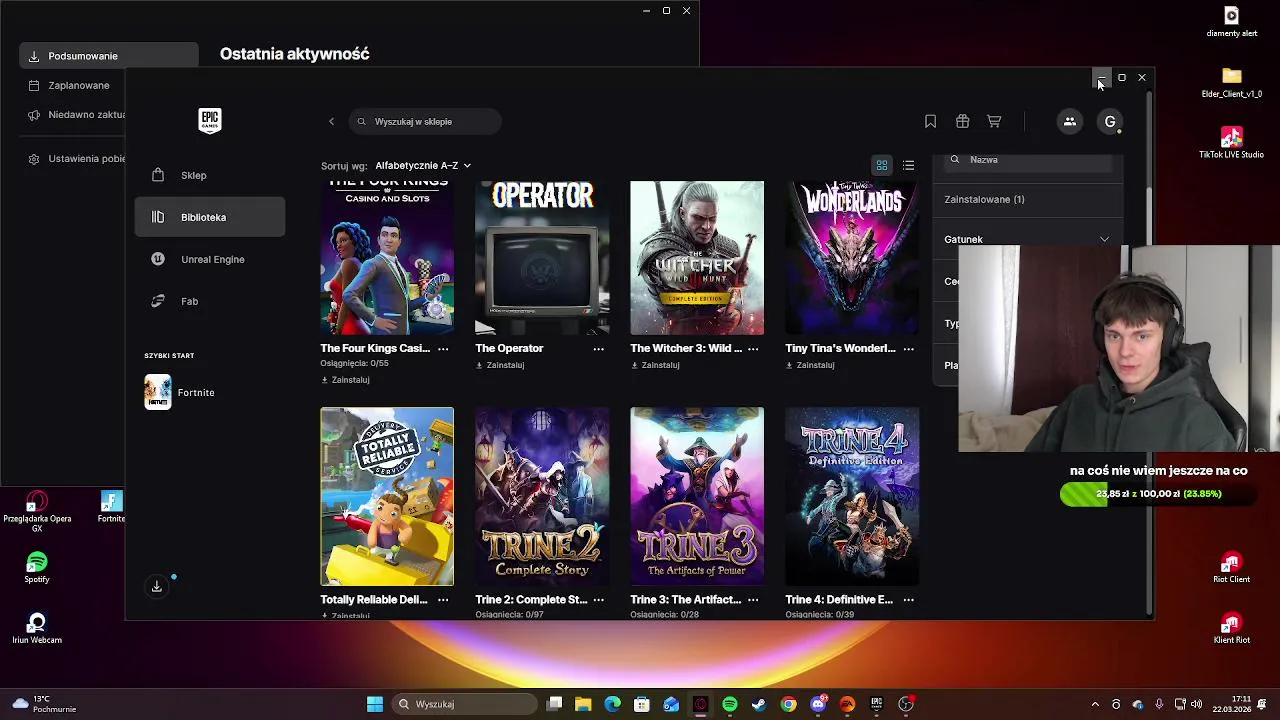
Task: Open The Operator cover thumbnail
Action: coord(542,258)
